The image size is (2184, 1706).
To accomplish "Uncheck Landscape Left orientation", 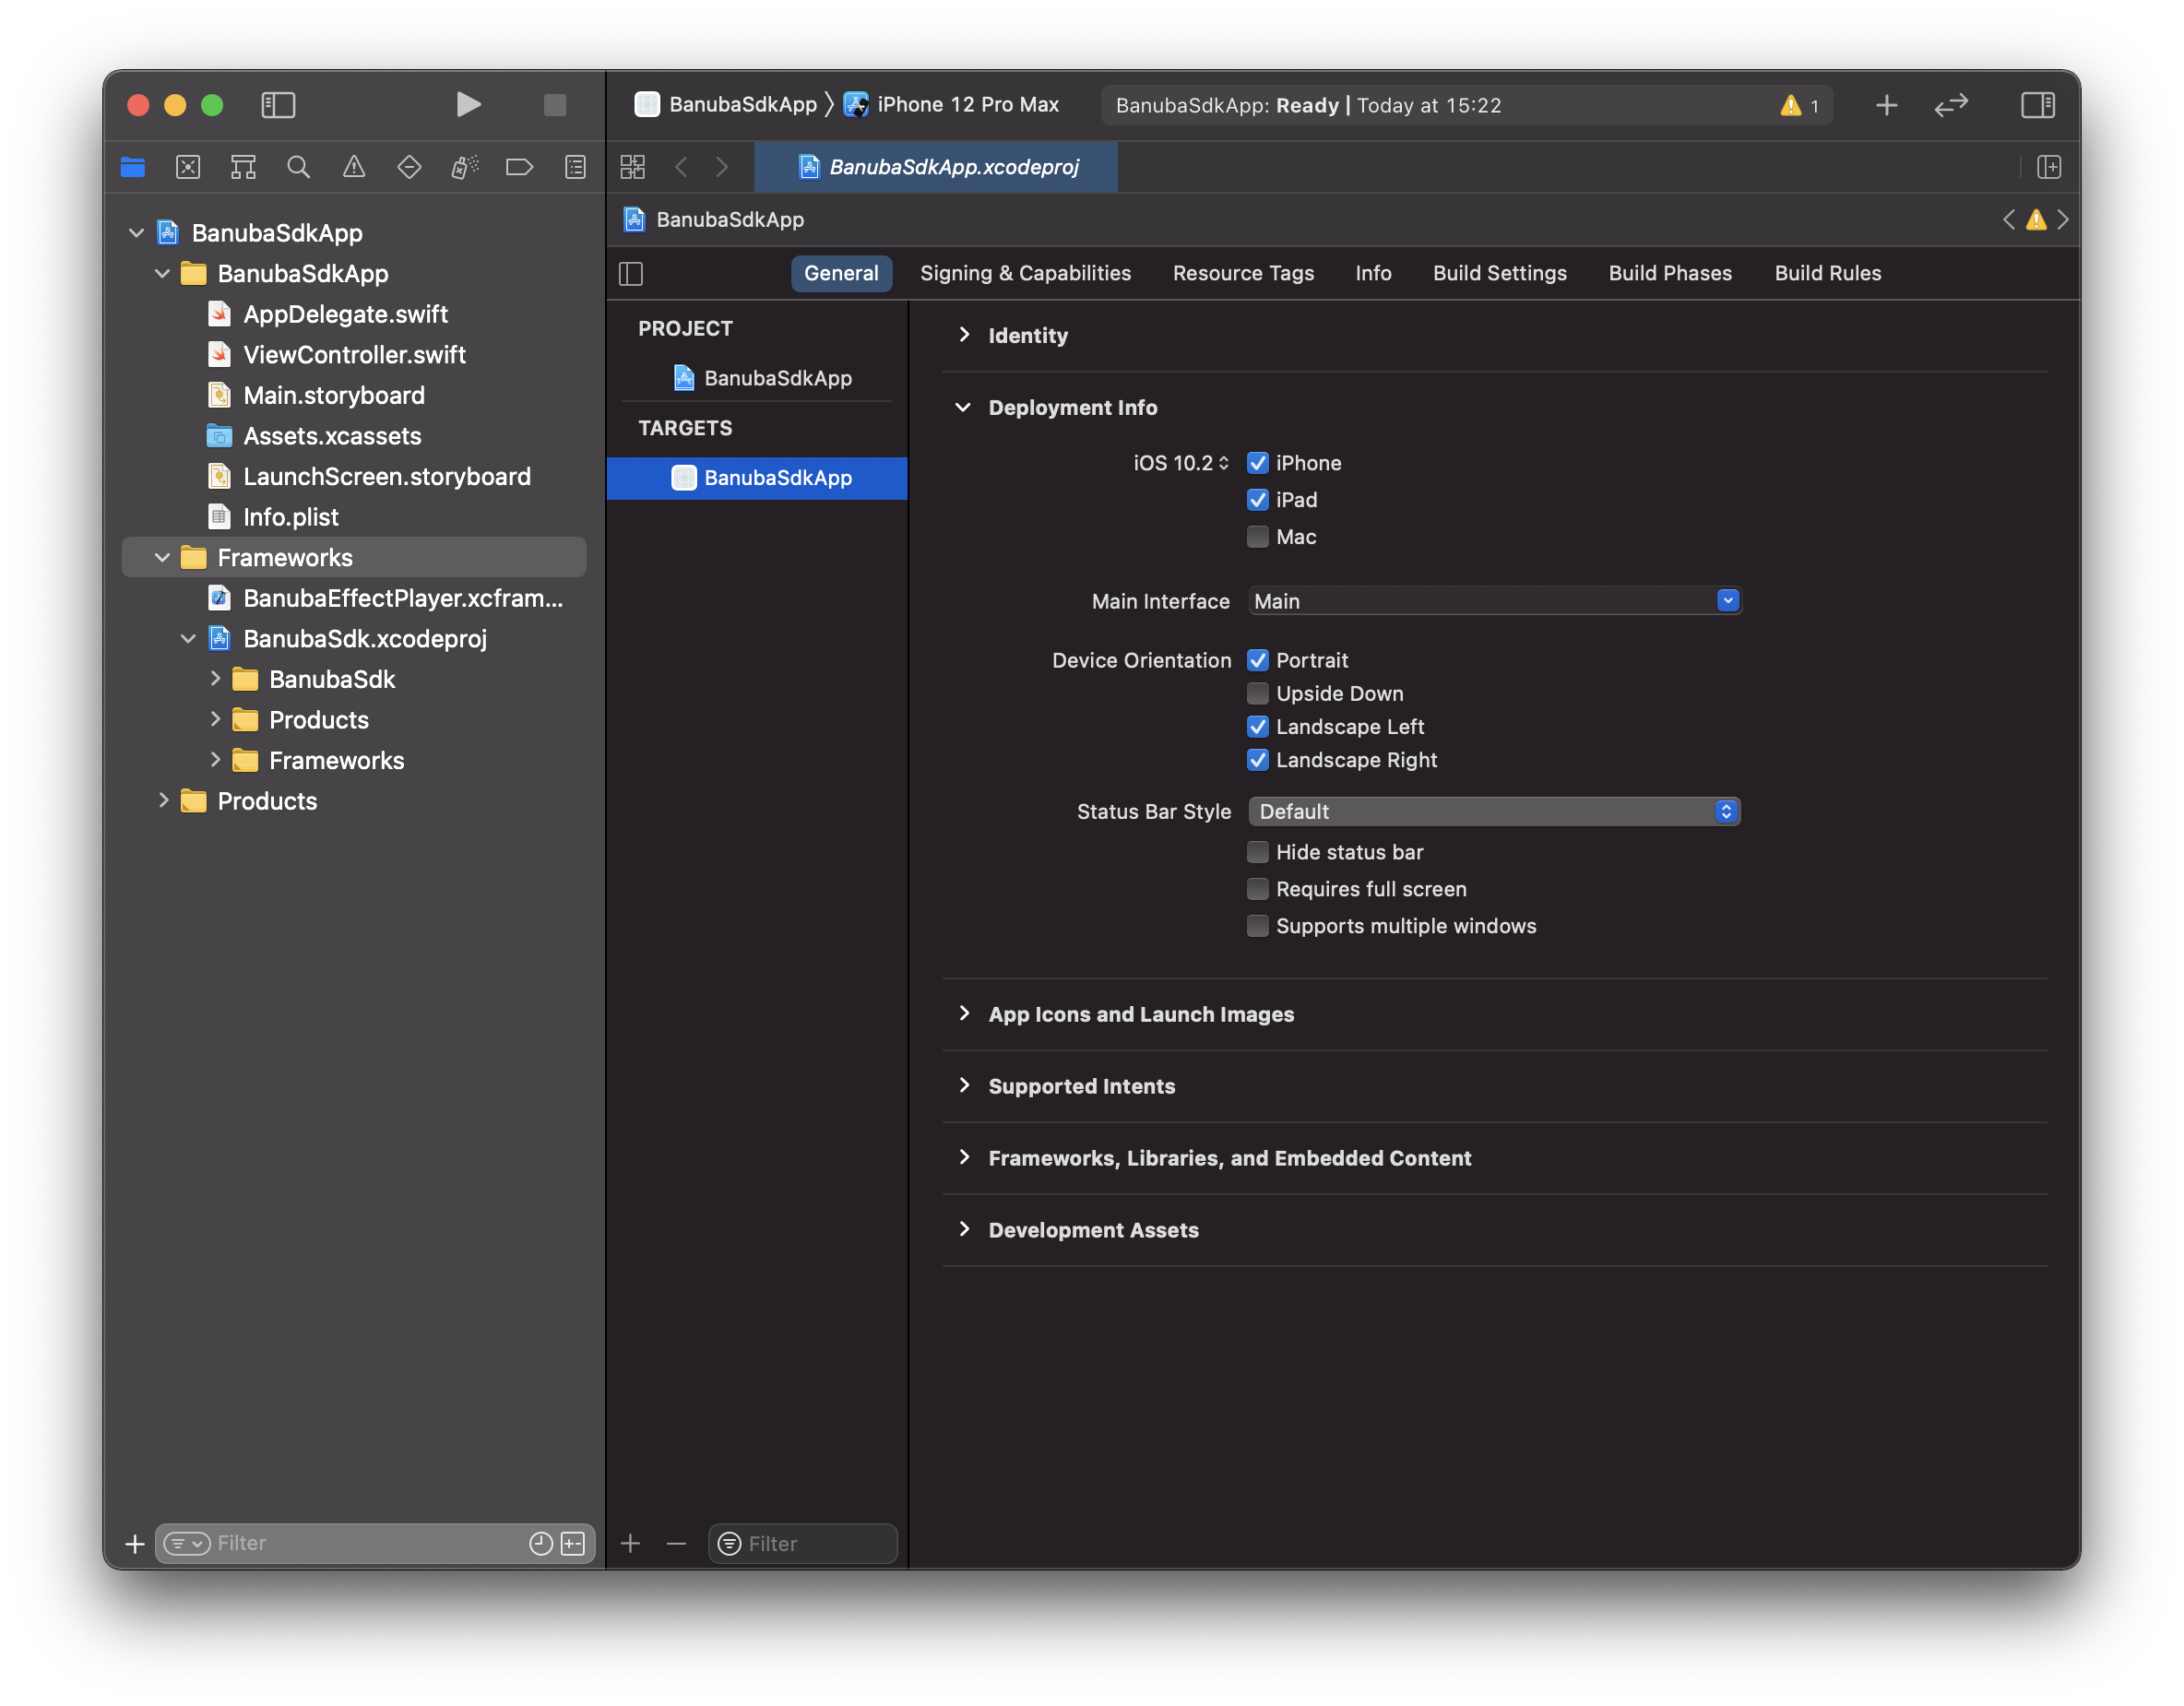I will click(1258, 727).
